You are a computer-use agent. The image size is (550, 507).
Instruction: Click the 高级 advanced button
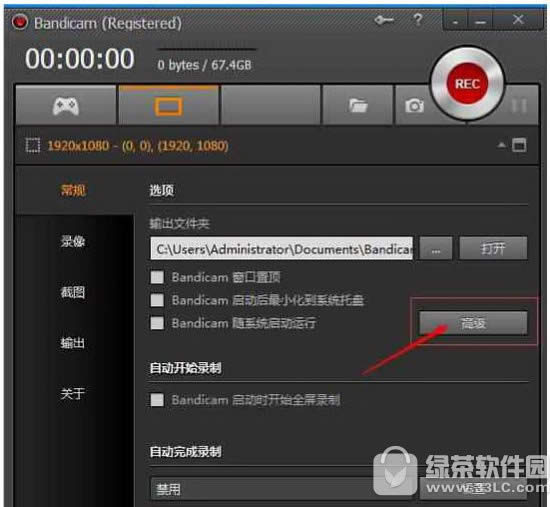473,323
